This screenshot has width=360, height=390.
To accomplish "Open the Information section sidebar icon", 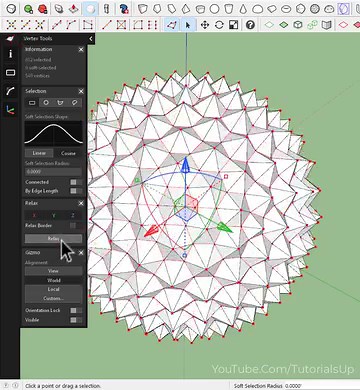I will [x=11, y=54].
